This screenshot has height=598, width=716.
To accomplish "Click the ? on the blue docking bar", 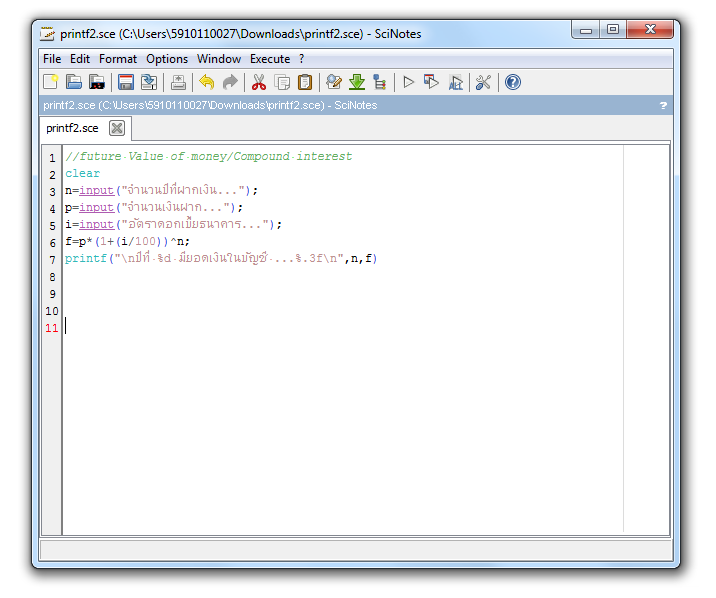I will 663,105.
